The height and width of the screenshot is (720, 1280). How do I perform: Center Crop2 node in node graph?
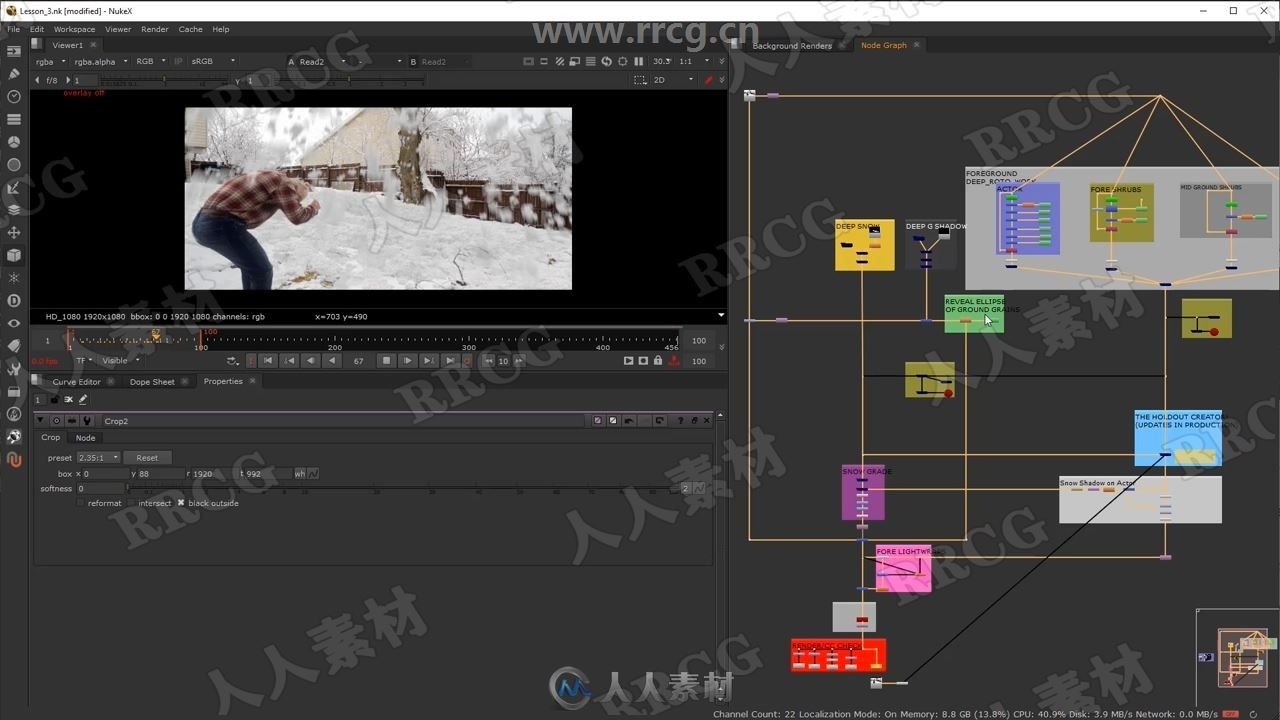coord(55,421)
